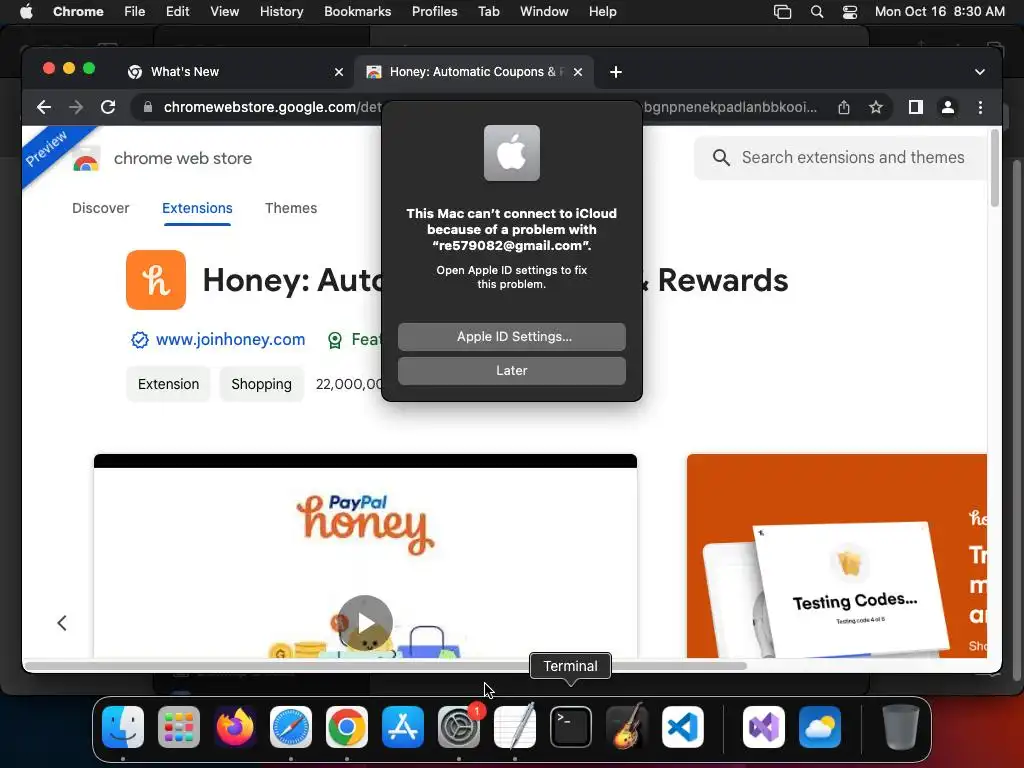Open the Trash in the Dock

click(x=901, y=727)
